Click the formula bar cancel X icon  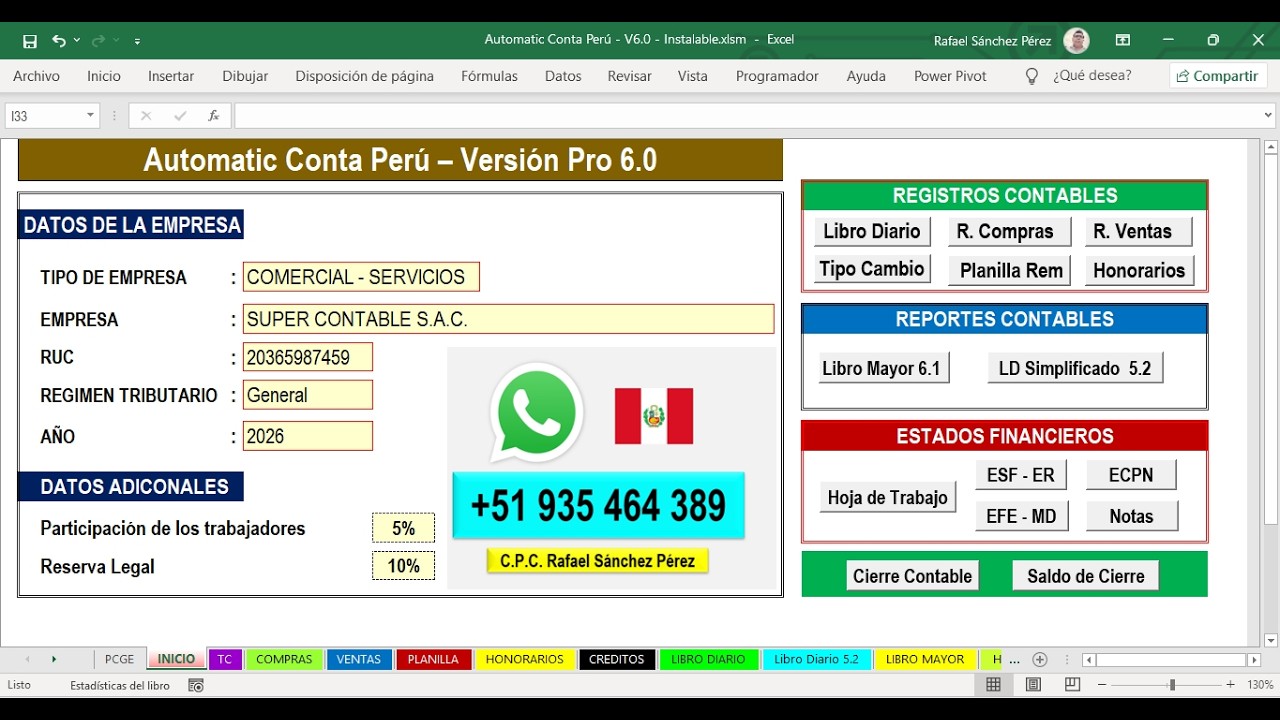146,116
